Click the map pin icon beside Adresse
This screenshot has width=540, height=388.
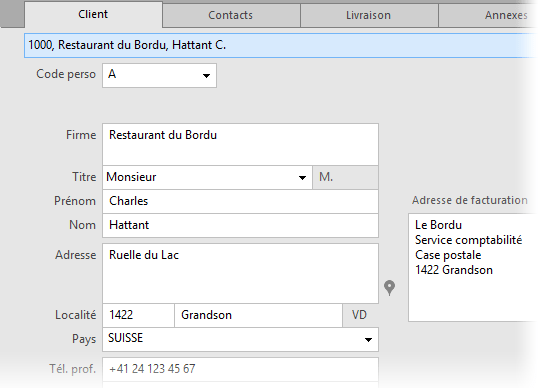pyautogui.click(x=389, y=288)
